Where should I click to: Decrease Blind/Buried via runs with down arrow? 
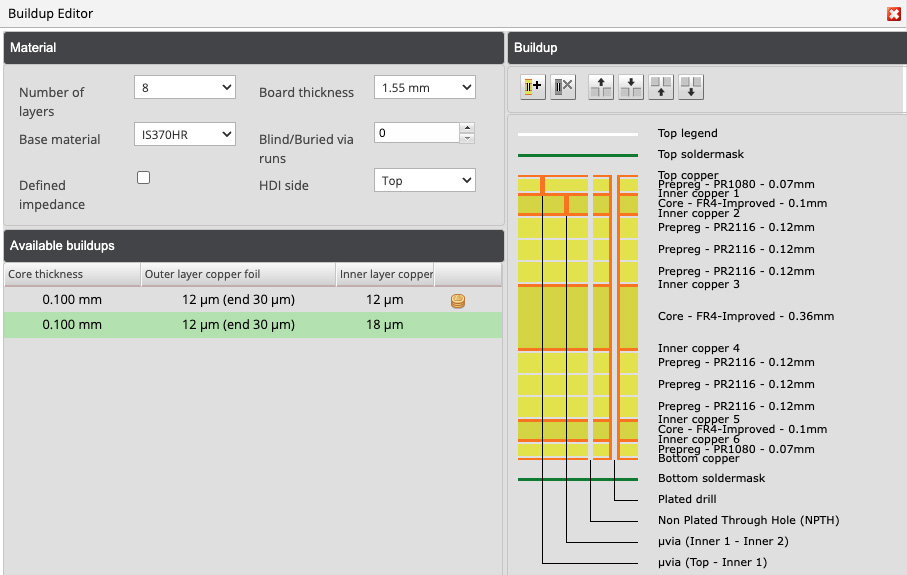[467, 138]
